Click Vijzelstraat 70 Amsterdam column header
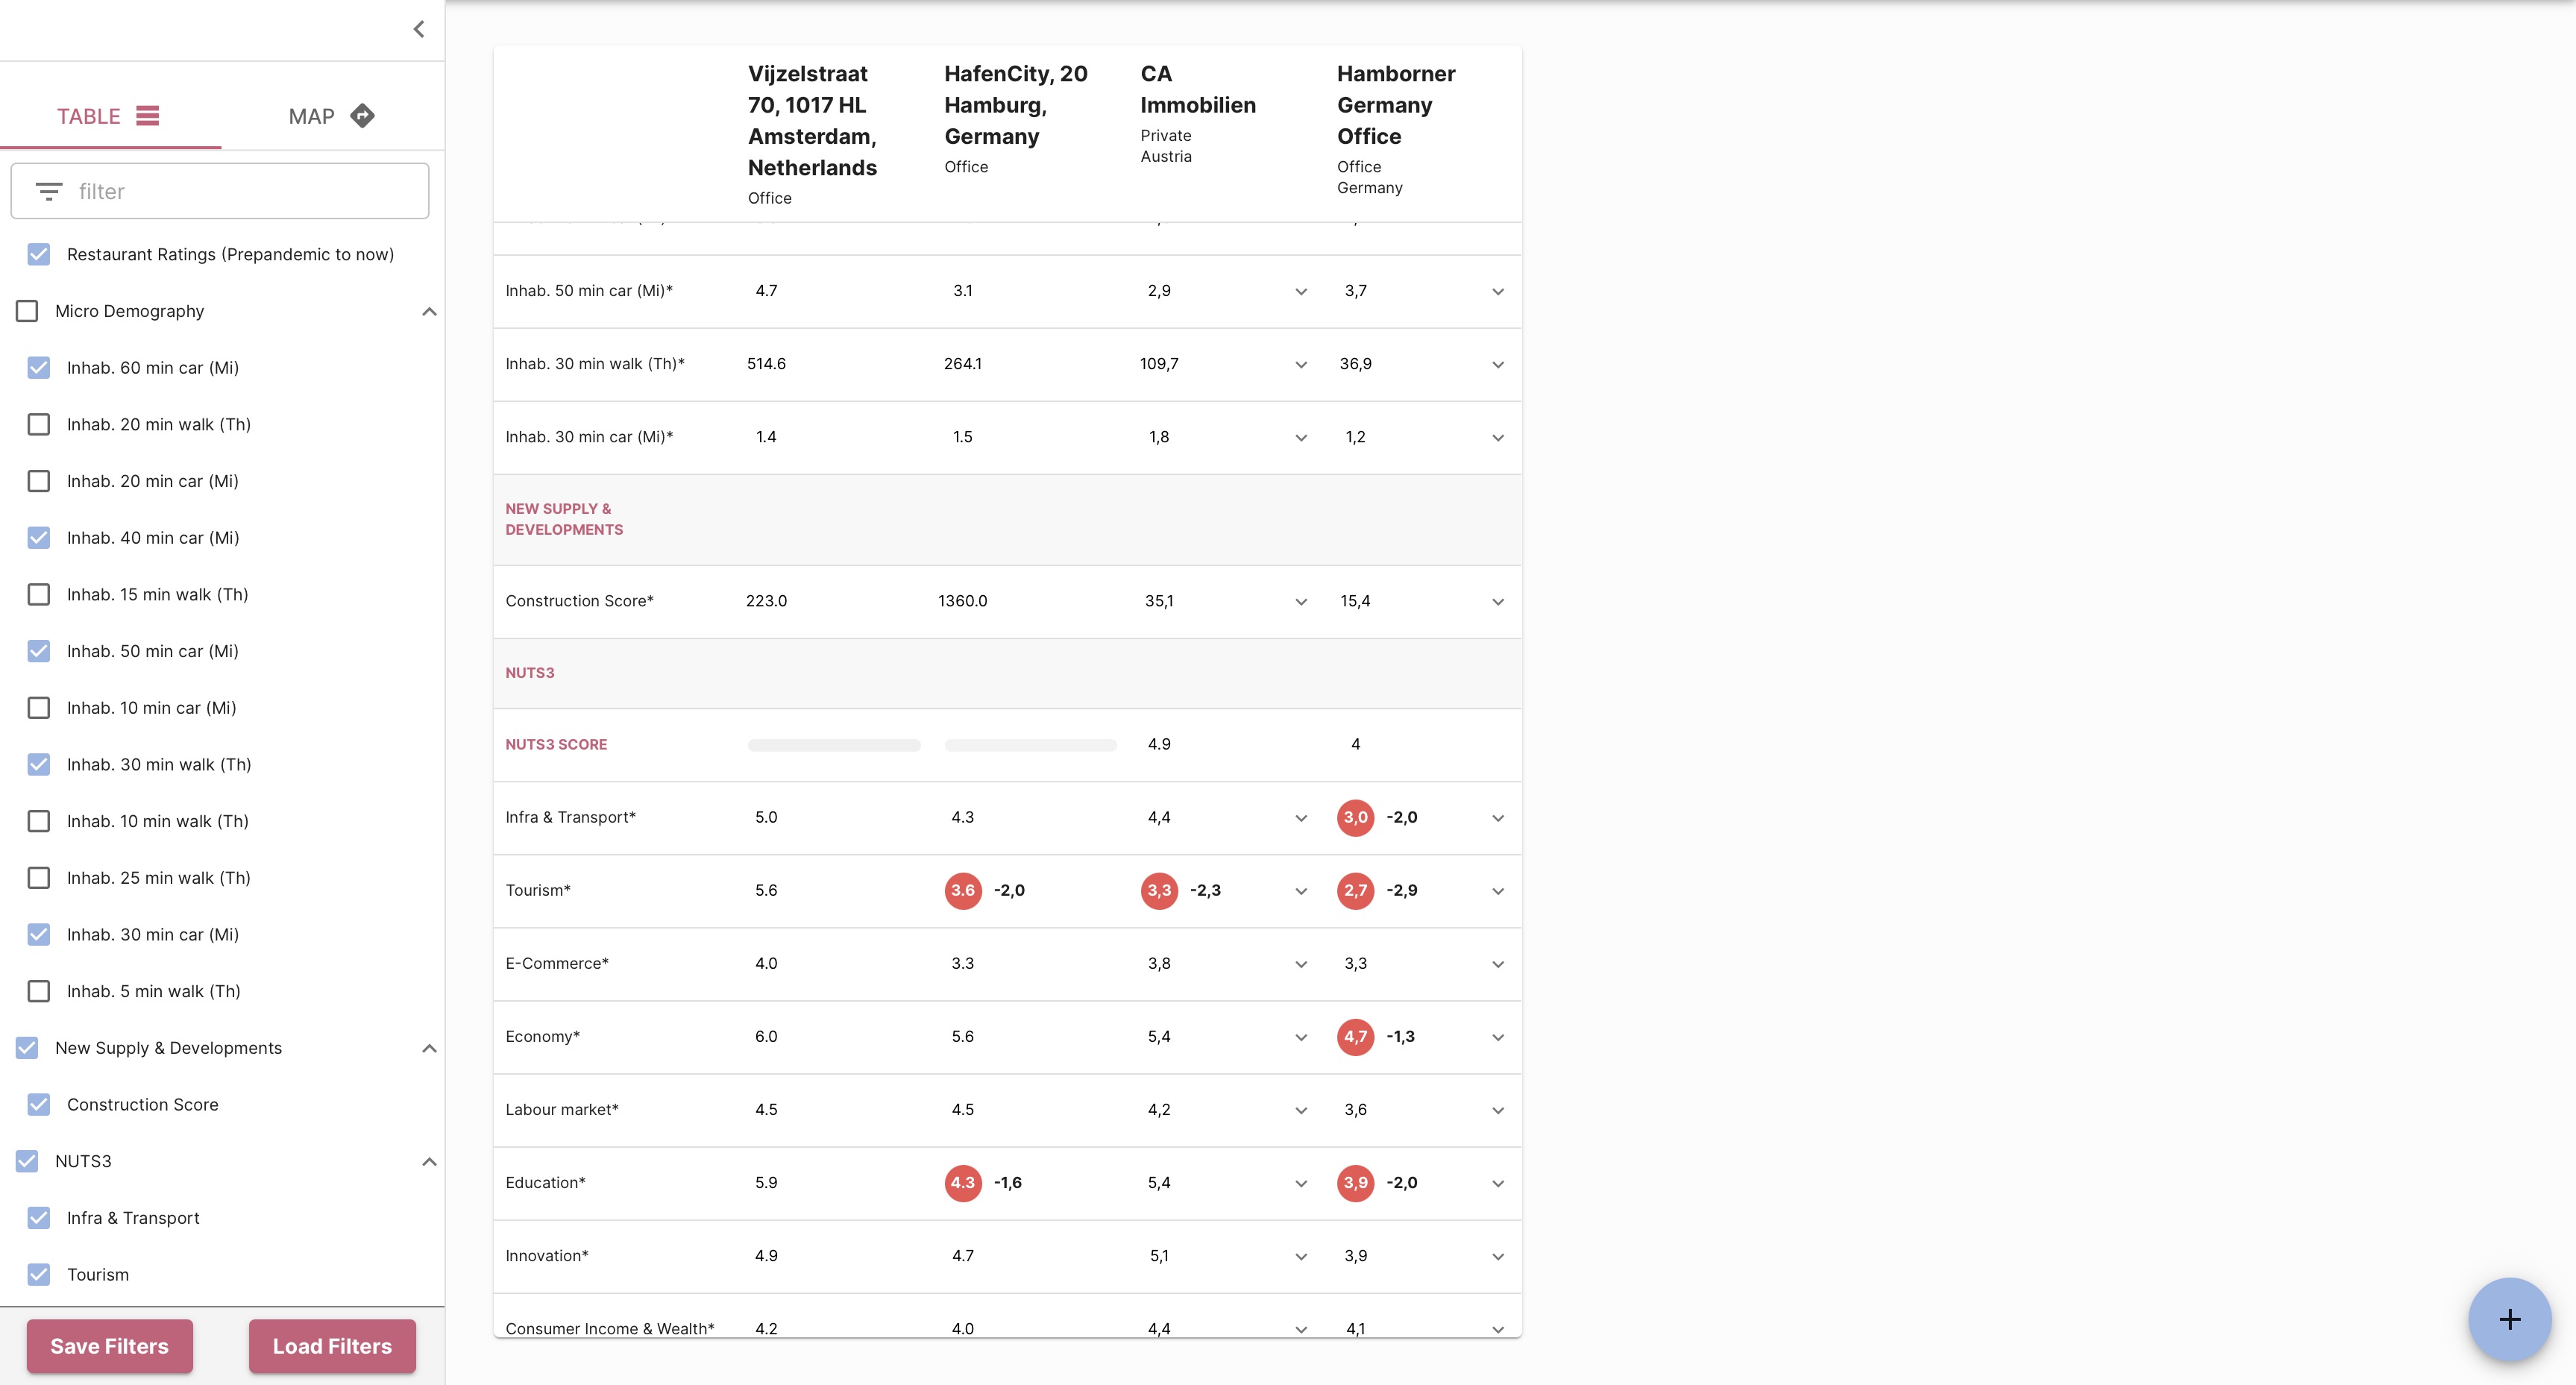2576x1385 pixels. pos(812,120)
